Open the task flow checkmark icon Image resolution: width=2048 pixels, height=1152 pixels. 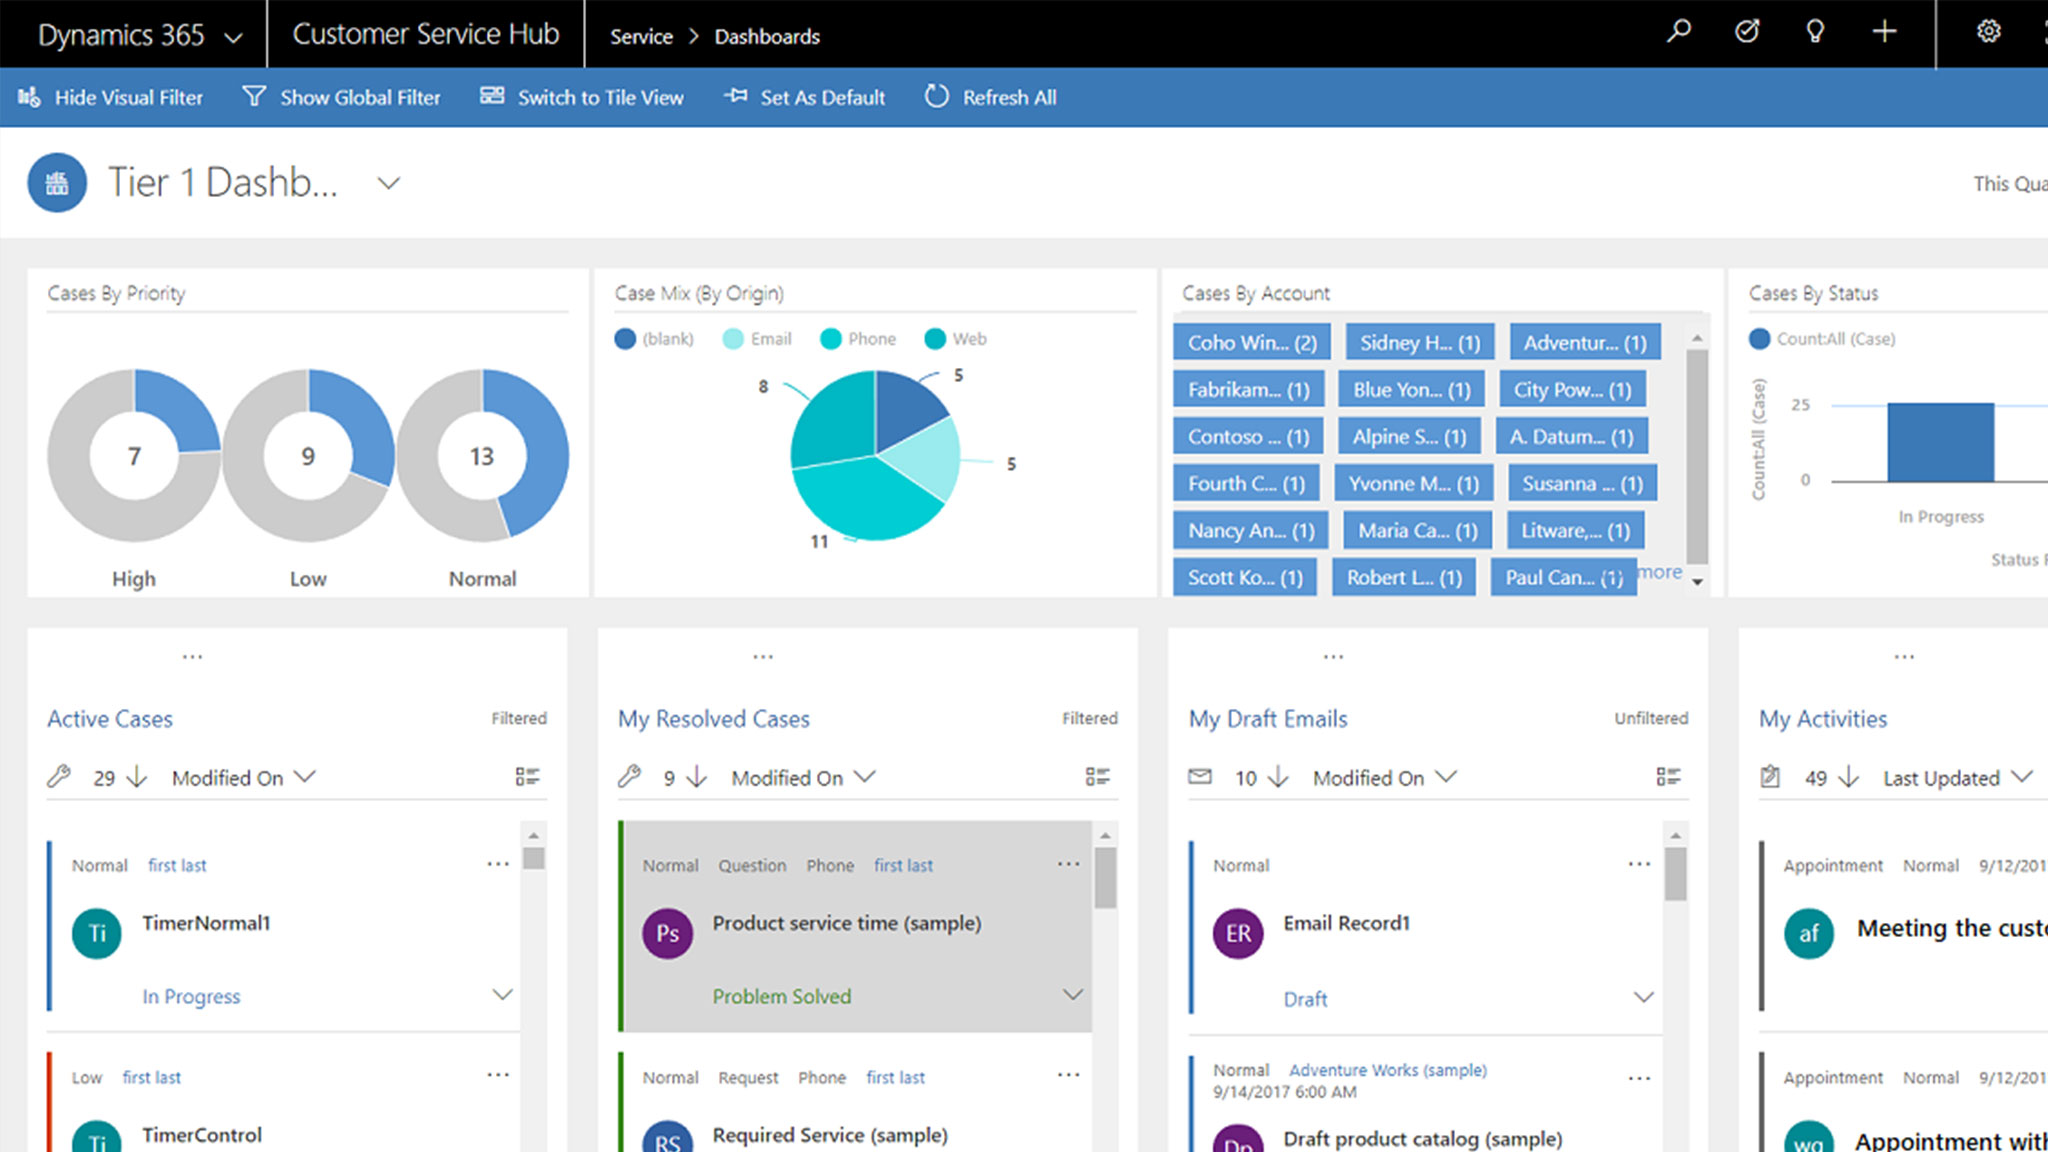tap(1747, 32)
